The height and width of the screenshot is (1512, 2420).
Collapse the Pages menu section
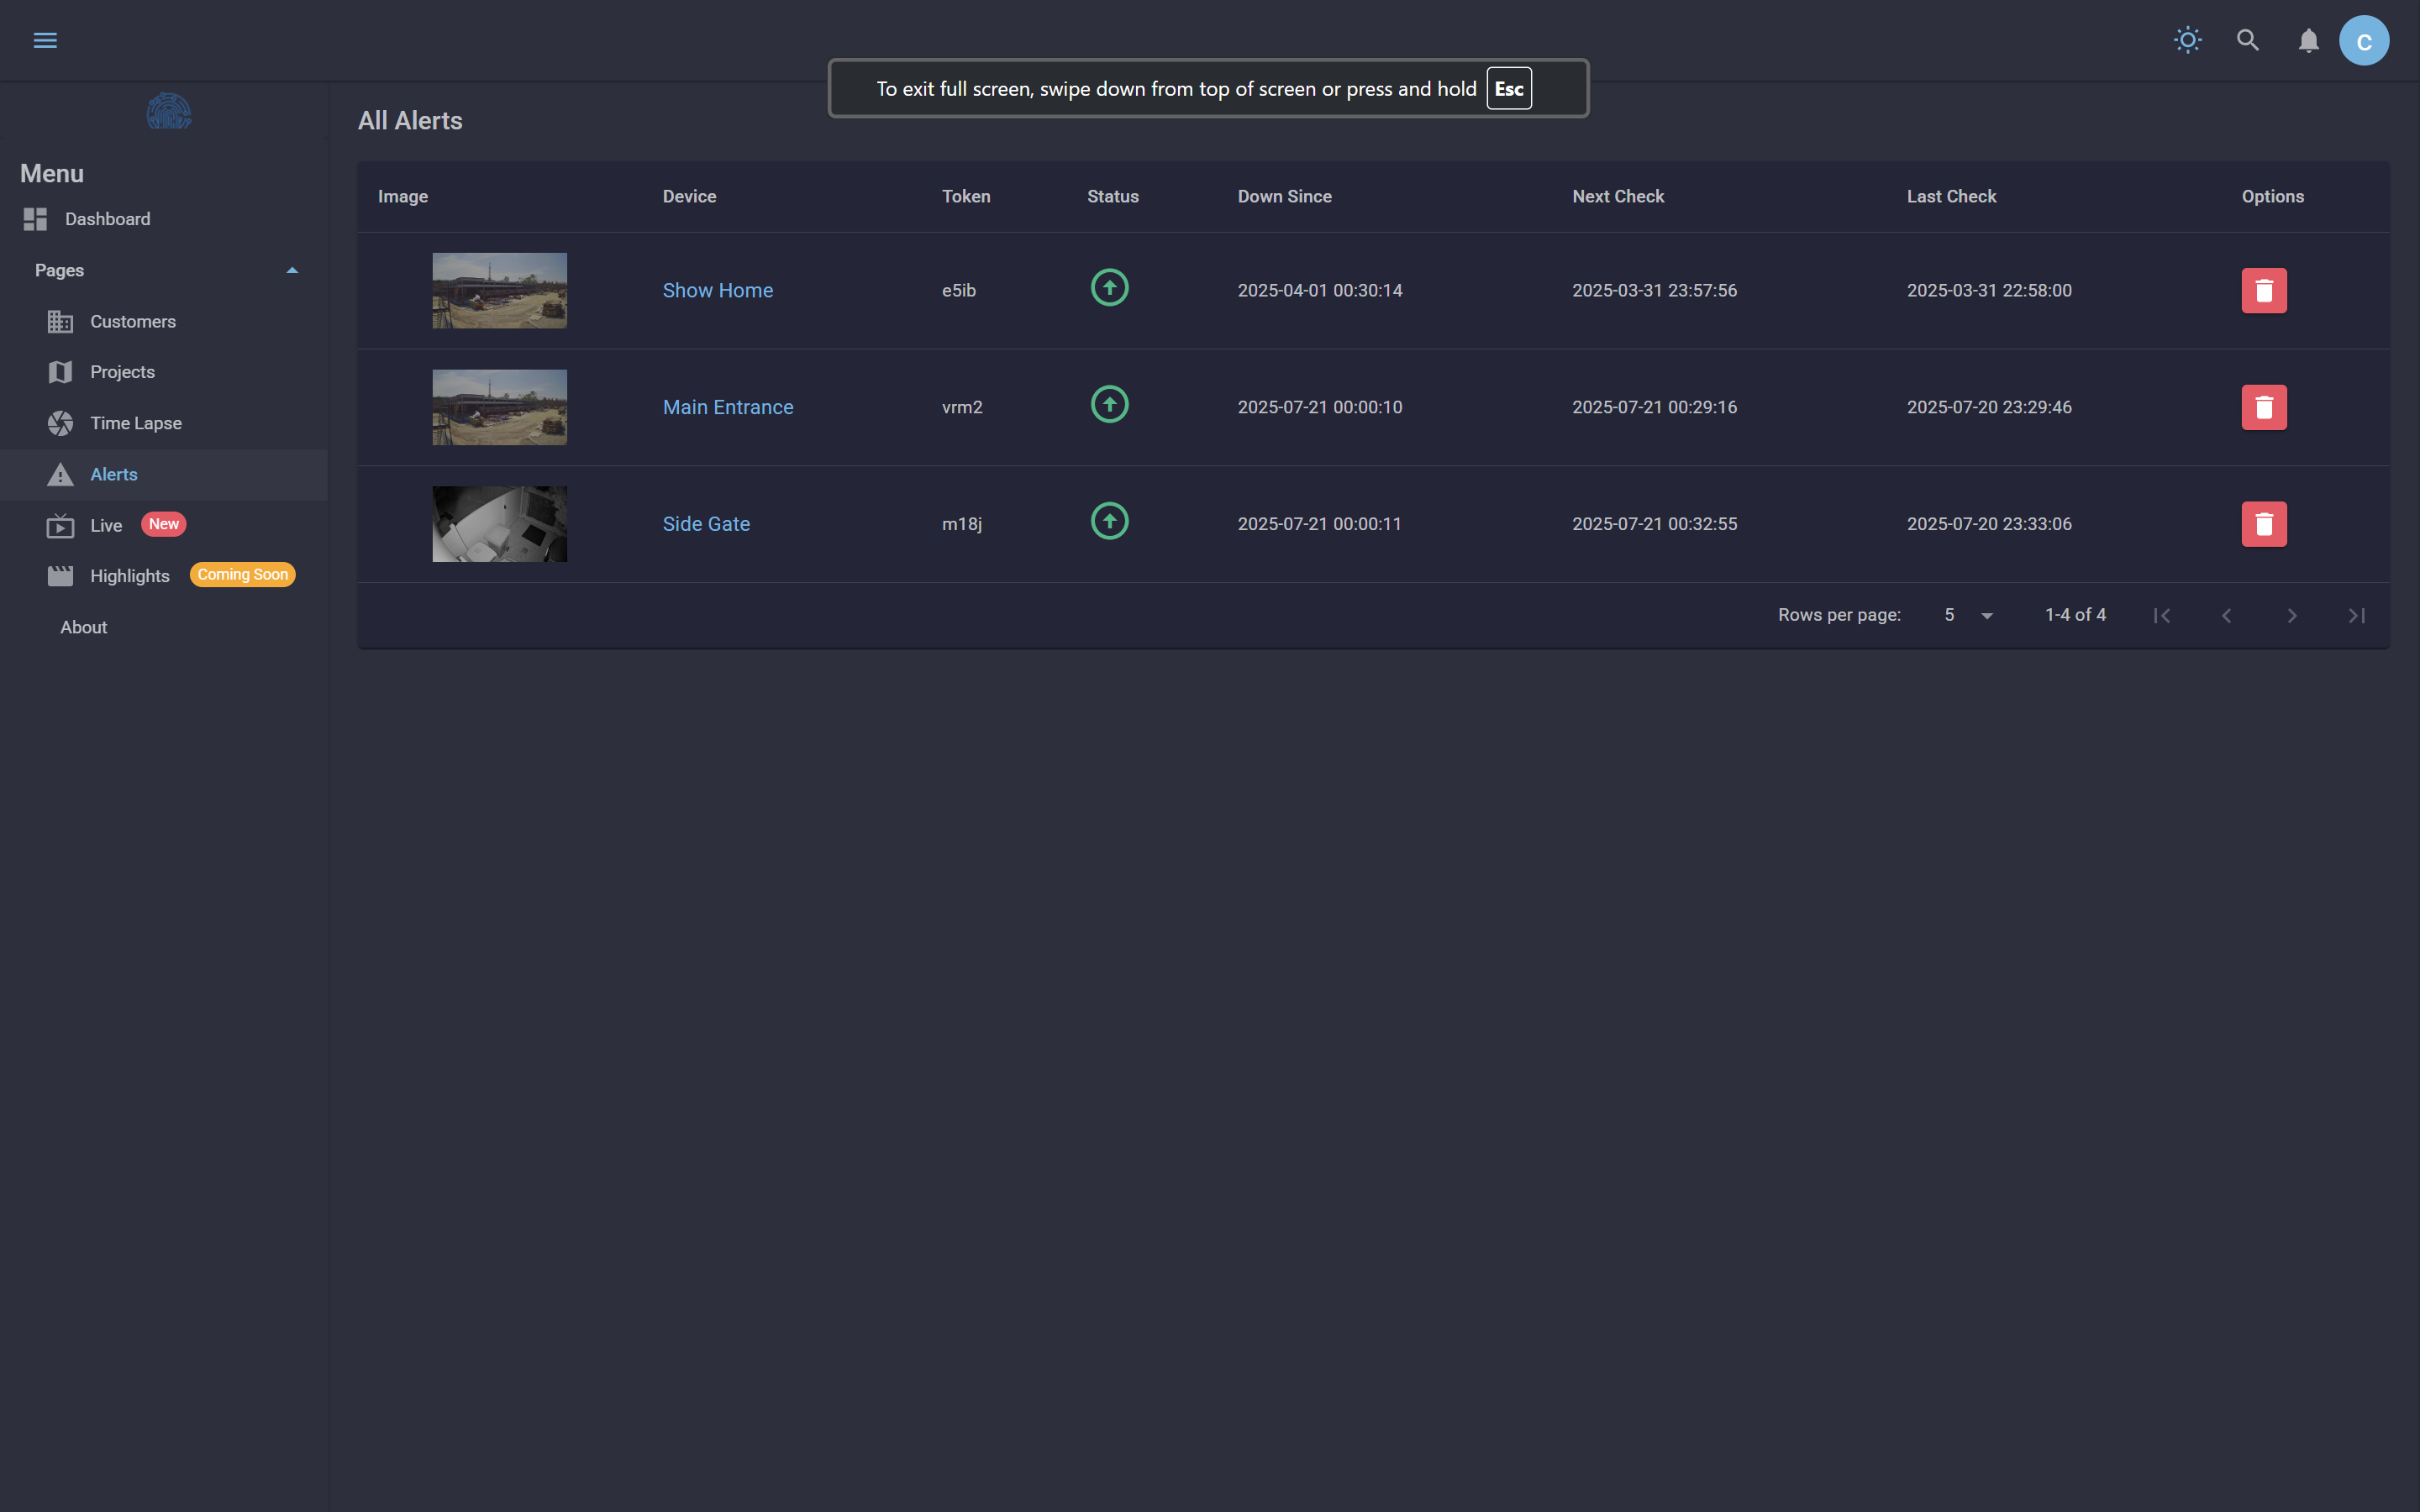pyautogui.click(x=292, y=271)
